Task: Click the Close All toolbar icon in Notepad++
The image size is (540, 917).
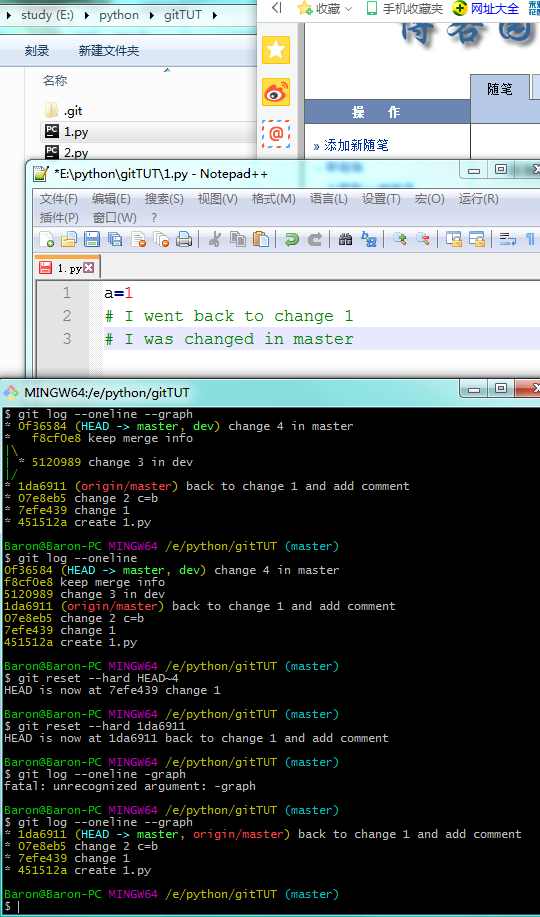Action: [161, 239]
